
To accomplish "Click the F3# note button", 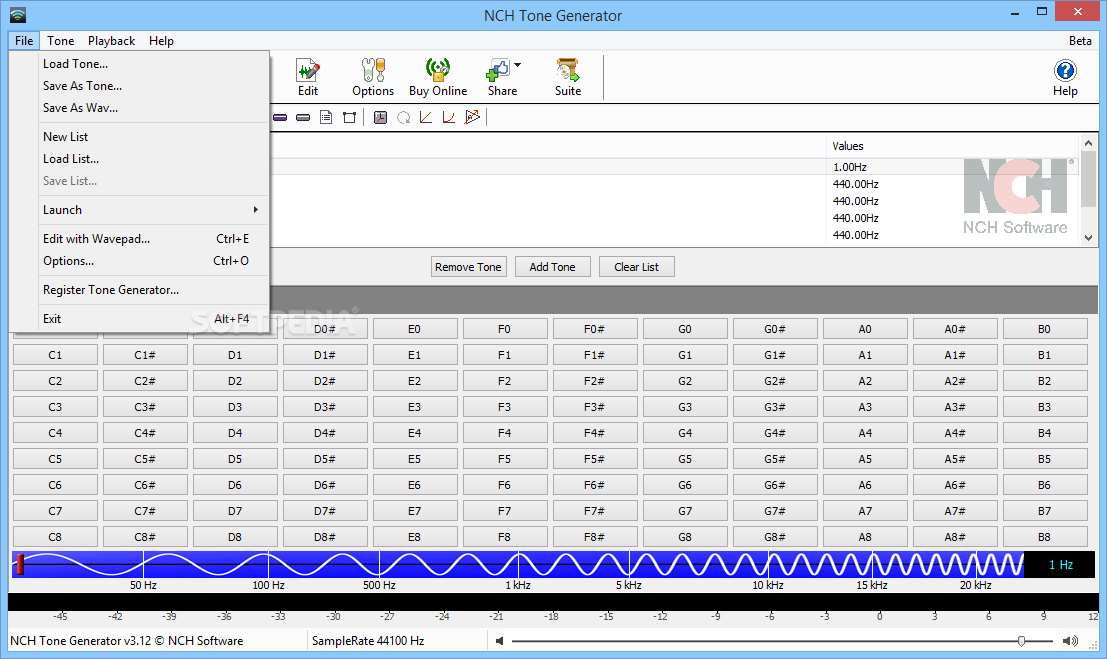I will [x=594, y=407].
